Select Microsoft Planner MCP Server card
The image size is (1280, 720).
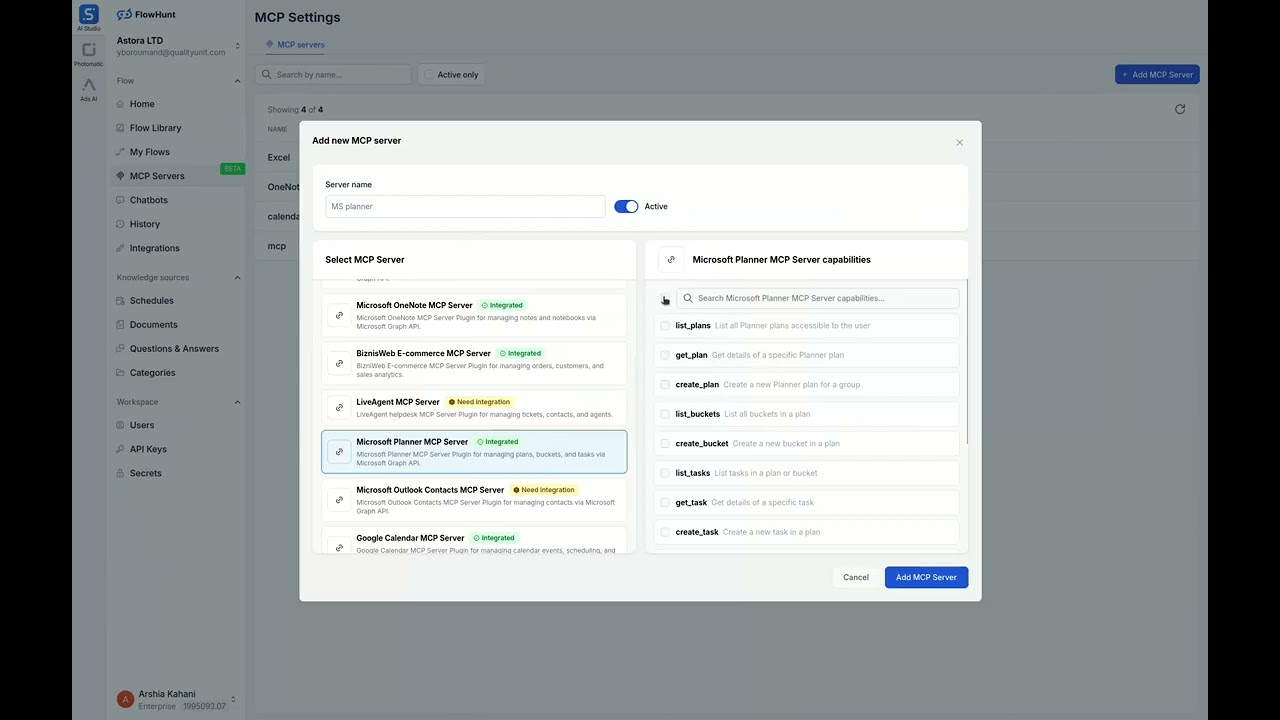(474, 452)
